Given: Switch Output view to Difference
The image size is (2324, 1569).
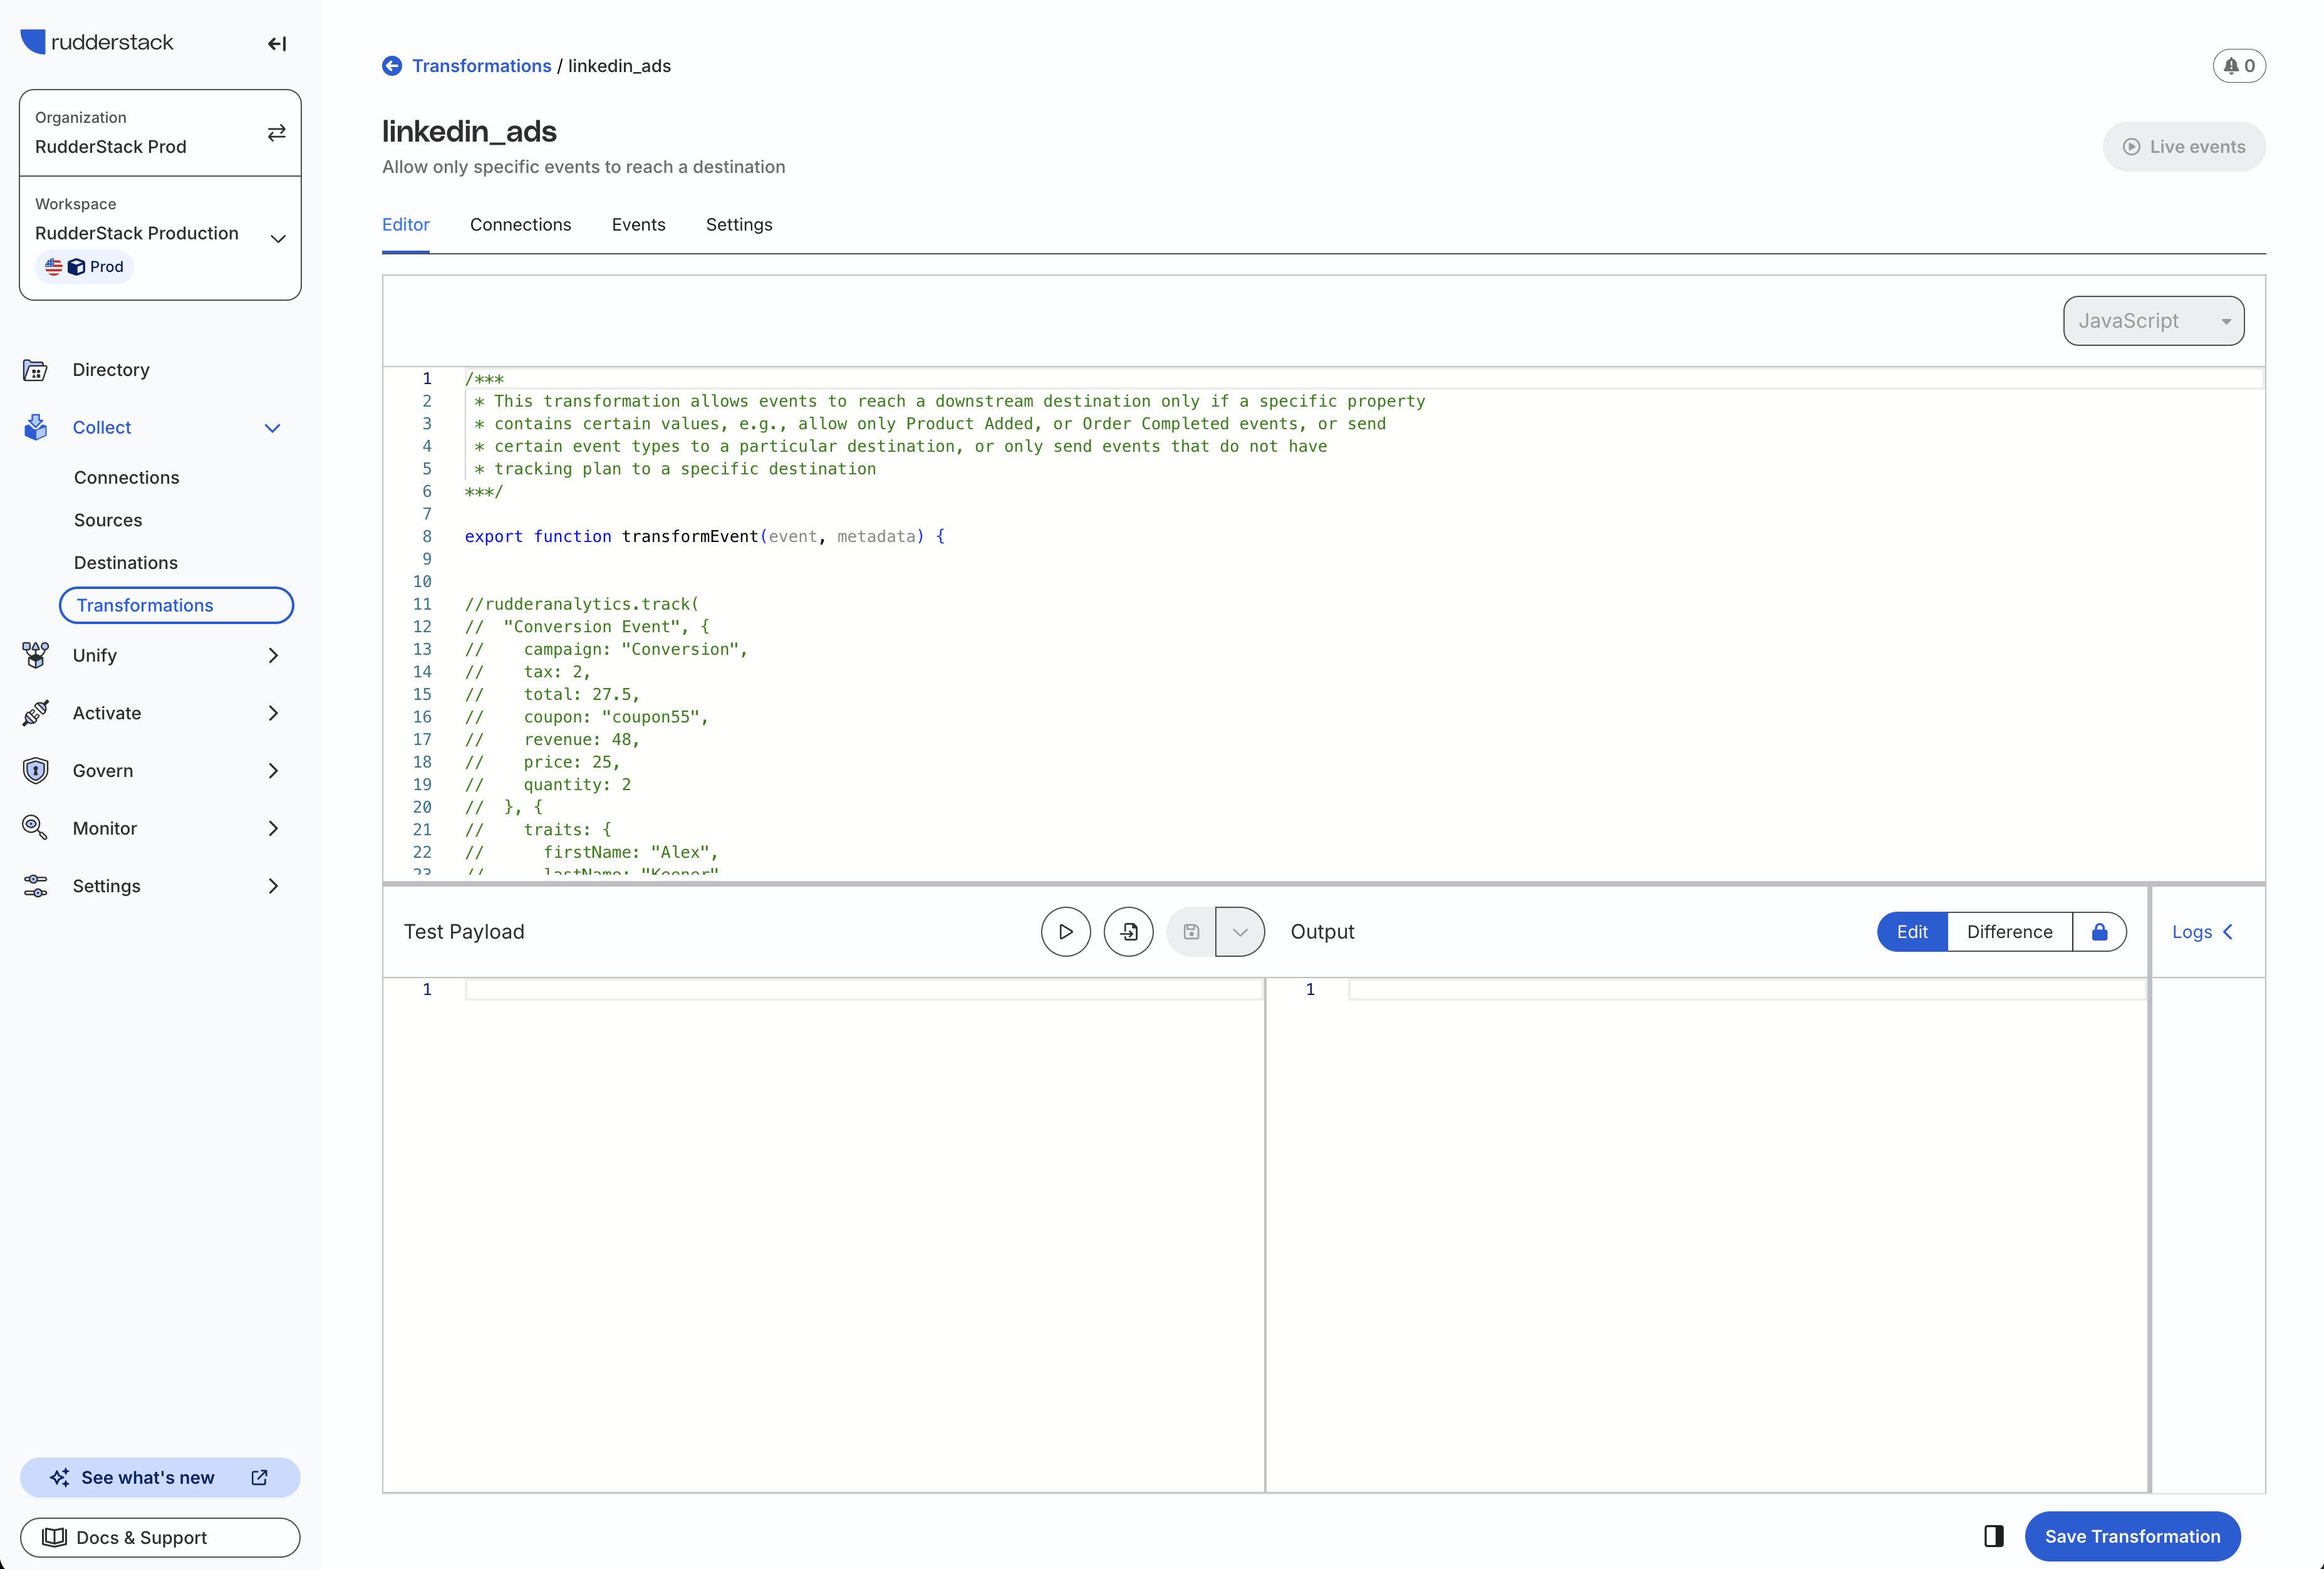Looking at the screenshot, I should point(2008,931).
